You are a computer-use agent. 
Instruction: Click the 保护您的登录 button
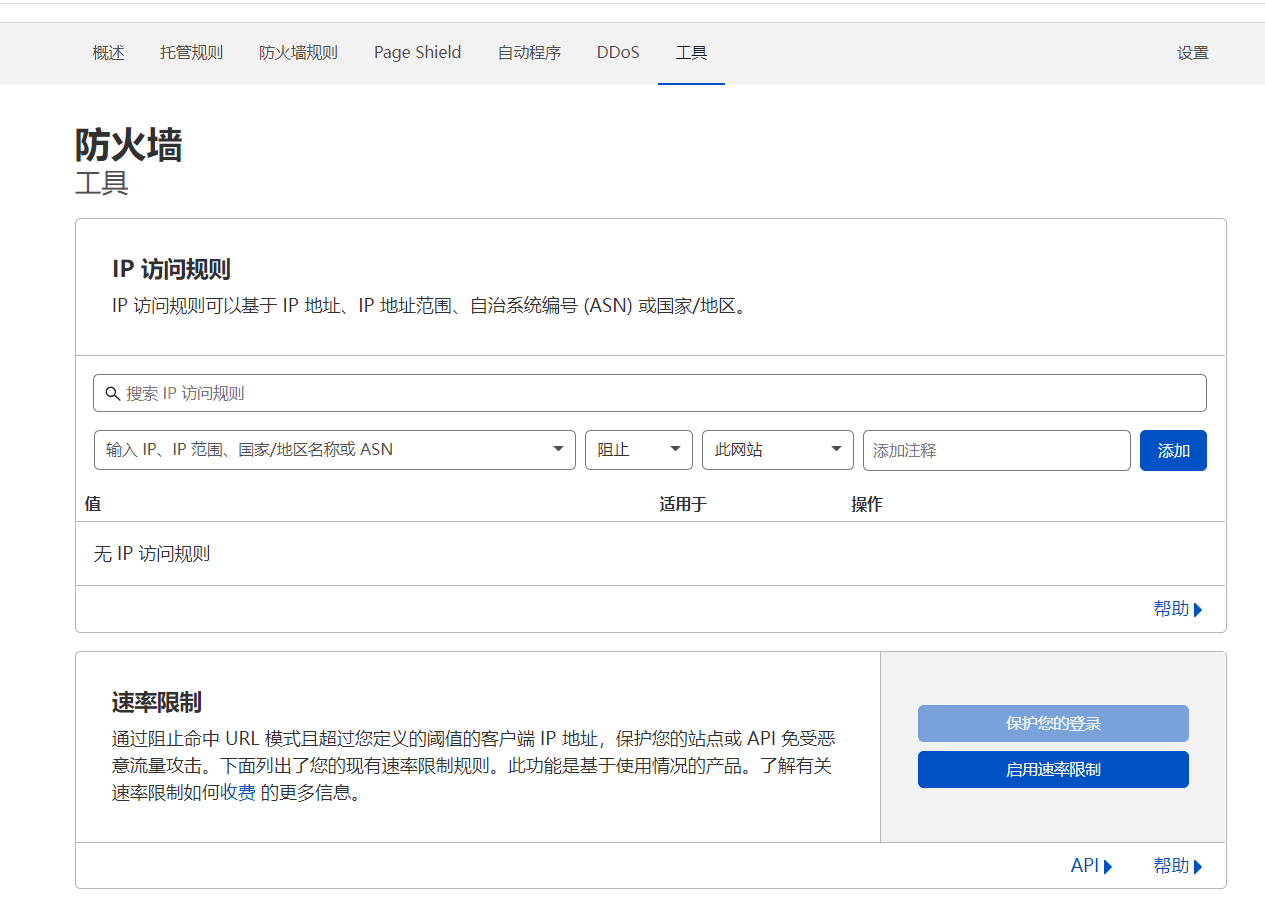[1053, 723]
